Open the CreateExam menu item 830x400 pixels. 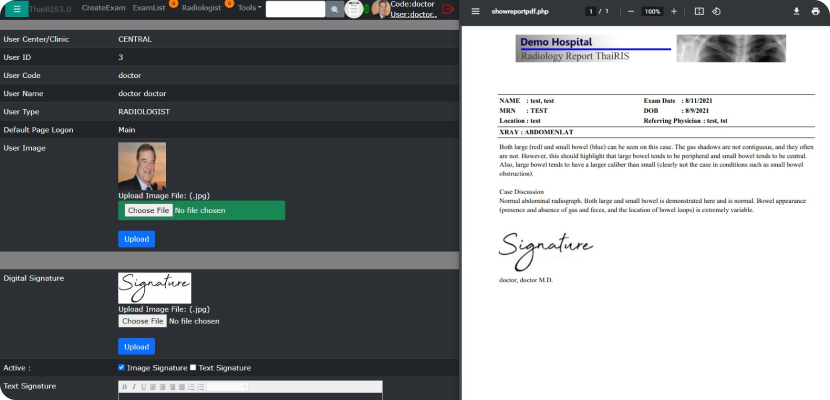[103, 8]
